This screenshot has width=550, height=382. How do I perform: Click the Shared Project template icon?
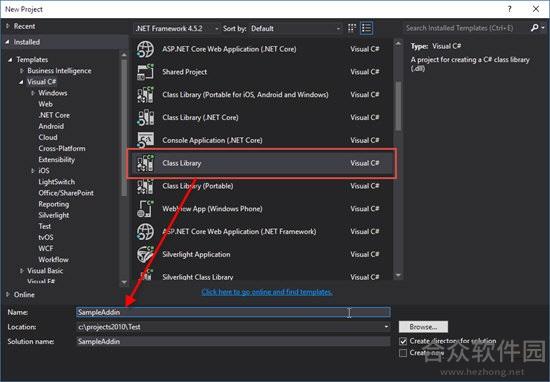click(145, 72)
